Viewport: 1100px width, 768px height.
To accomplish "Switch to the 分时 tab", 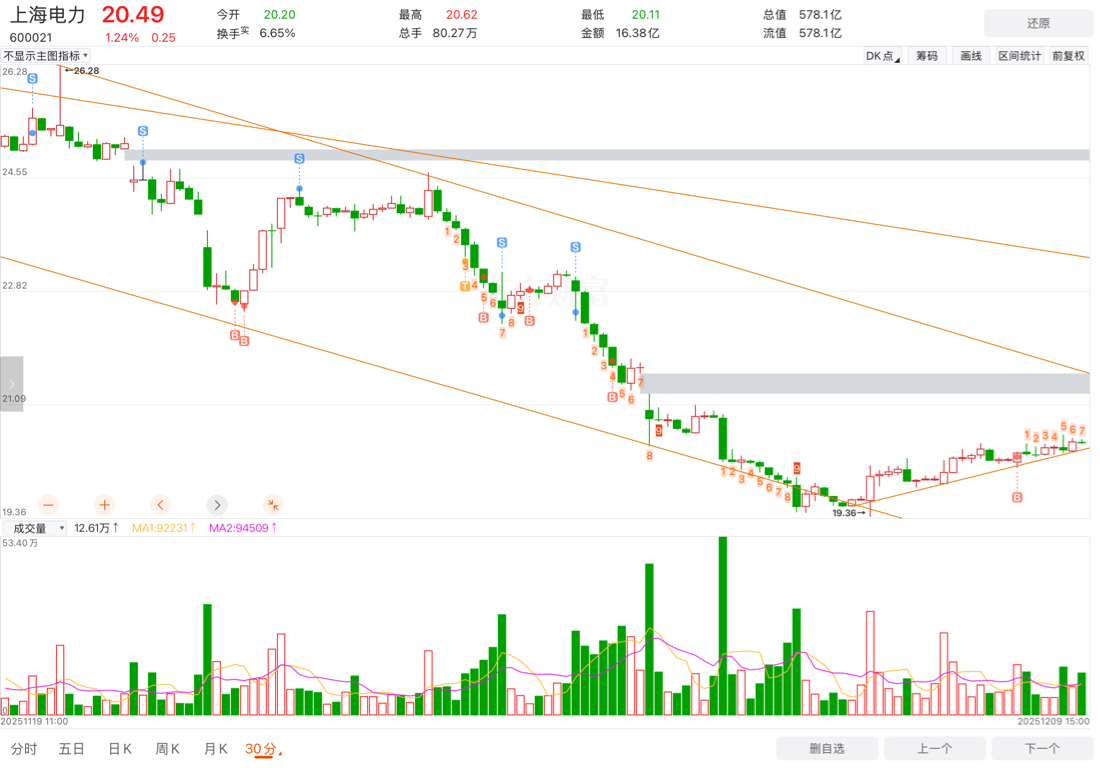I will [x=24, y=749].
